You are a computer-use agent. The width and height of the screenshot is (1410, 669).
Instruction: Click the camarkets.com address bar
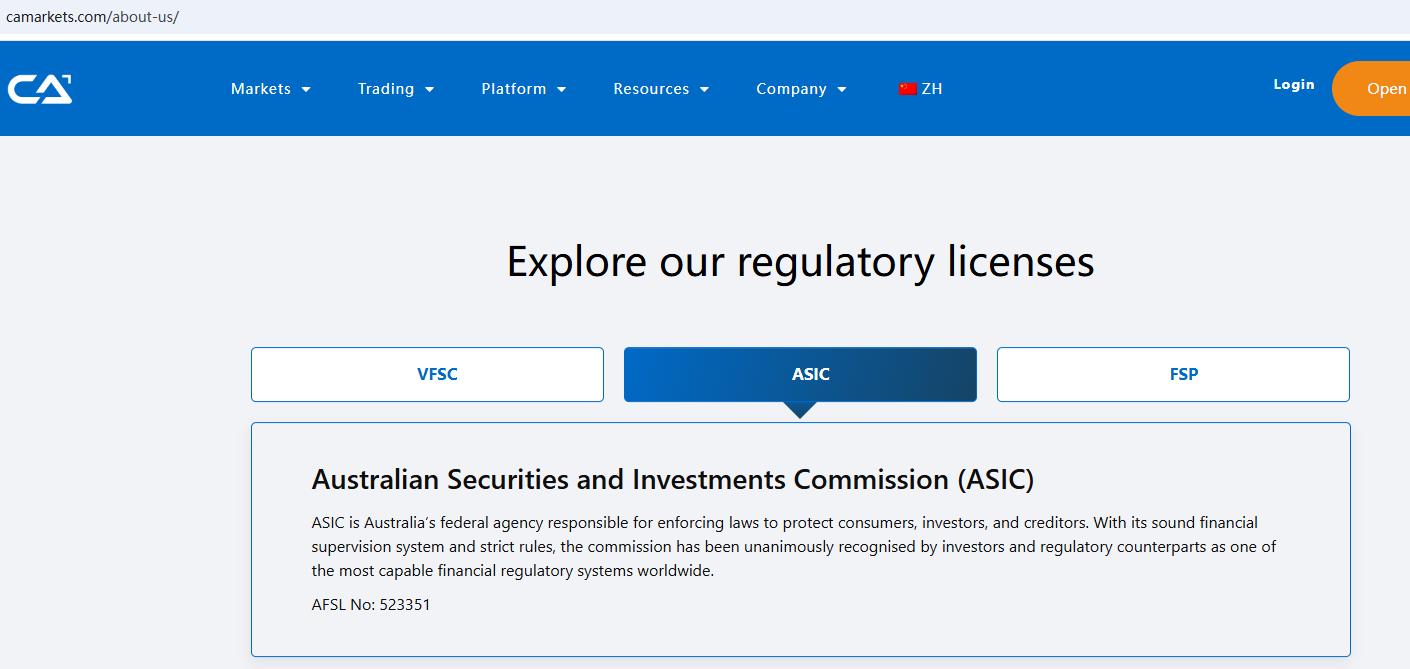point(93,17)
